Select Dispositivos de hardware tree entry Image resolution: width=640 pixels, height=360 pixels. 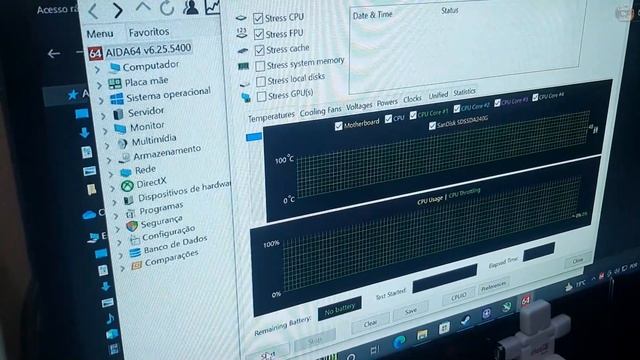pyautogui.click(x=184, y=192)
